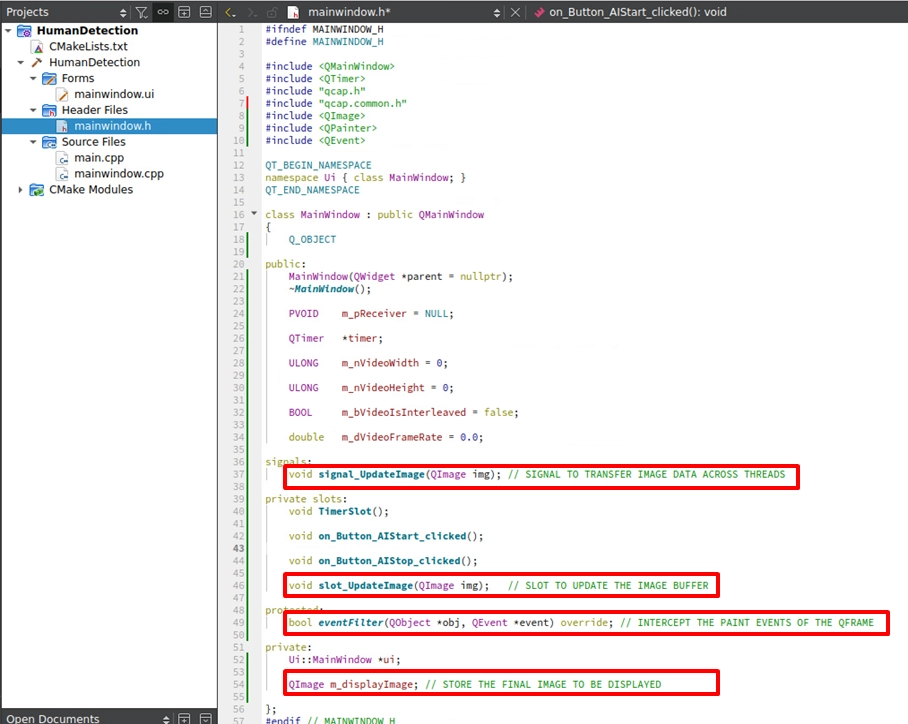The width and height of the screenshot is (908, 724).
Task: Click the 'private slots:' label
Action: pyautogui.click(x=306, y=499)
